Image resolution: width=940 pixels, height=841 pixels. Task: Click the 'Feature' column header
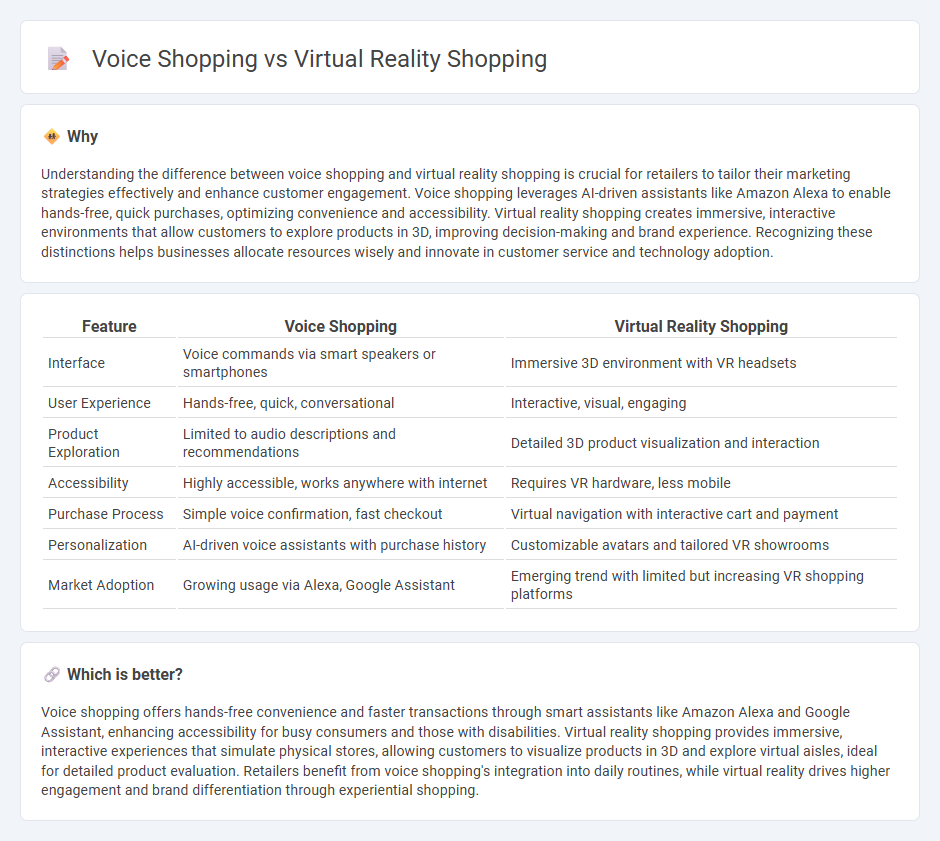coord(109,326)
